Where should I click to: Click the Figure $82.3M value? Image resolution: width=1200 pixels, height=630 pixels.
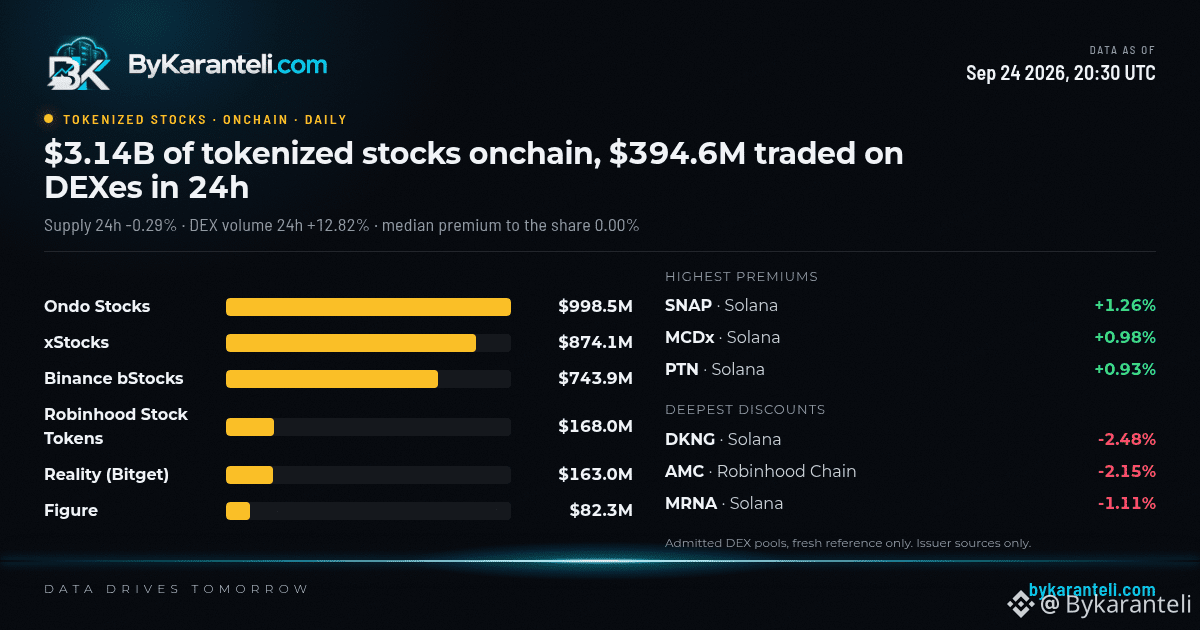(x=601, y=510)
